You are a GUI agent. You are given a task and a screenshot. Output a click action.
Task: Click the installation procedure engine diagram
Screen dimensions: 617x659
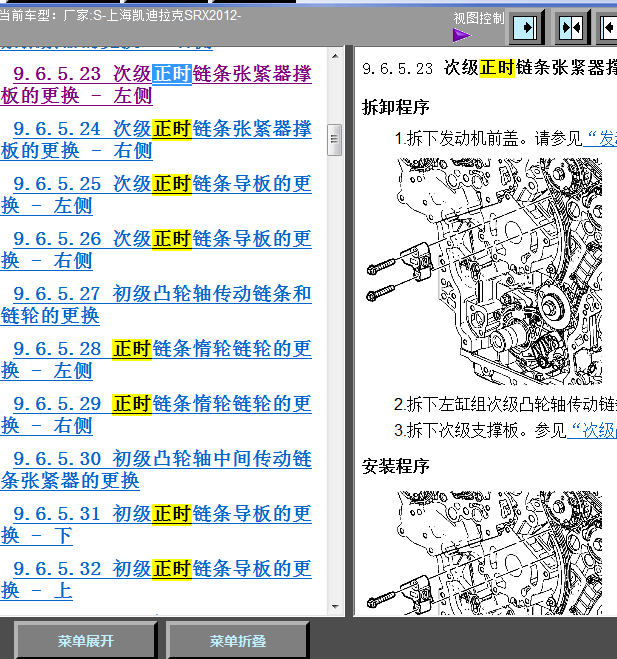point(484,553)
